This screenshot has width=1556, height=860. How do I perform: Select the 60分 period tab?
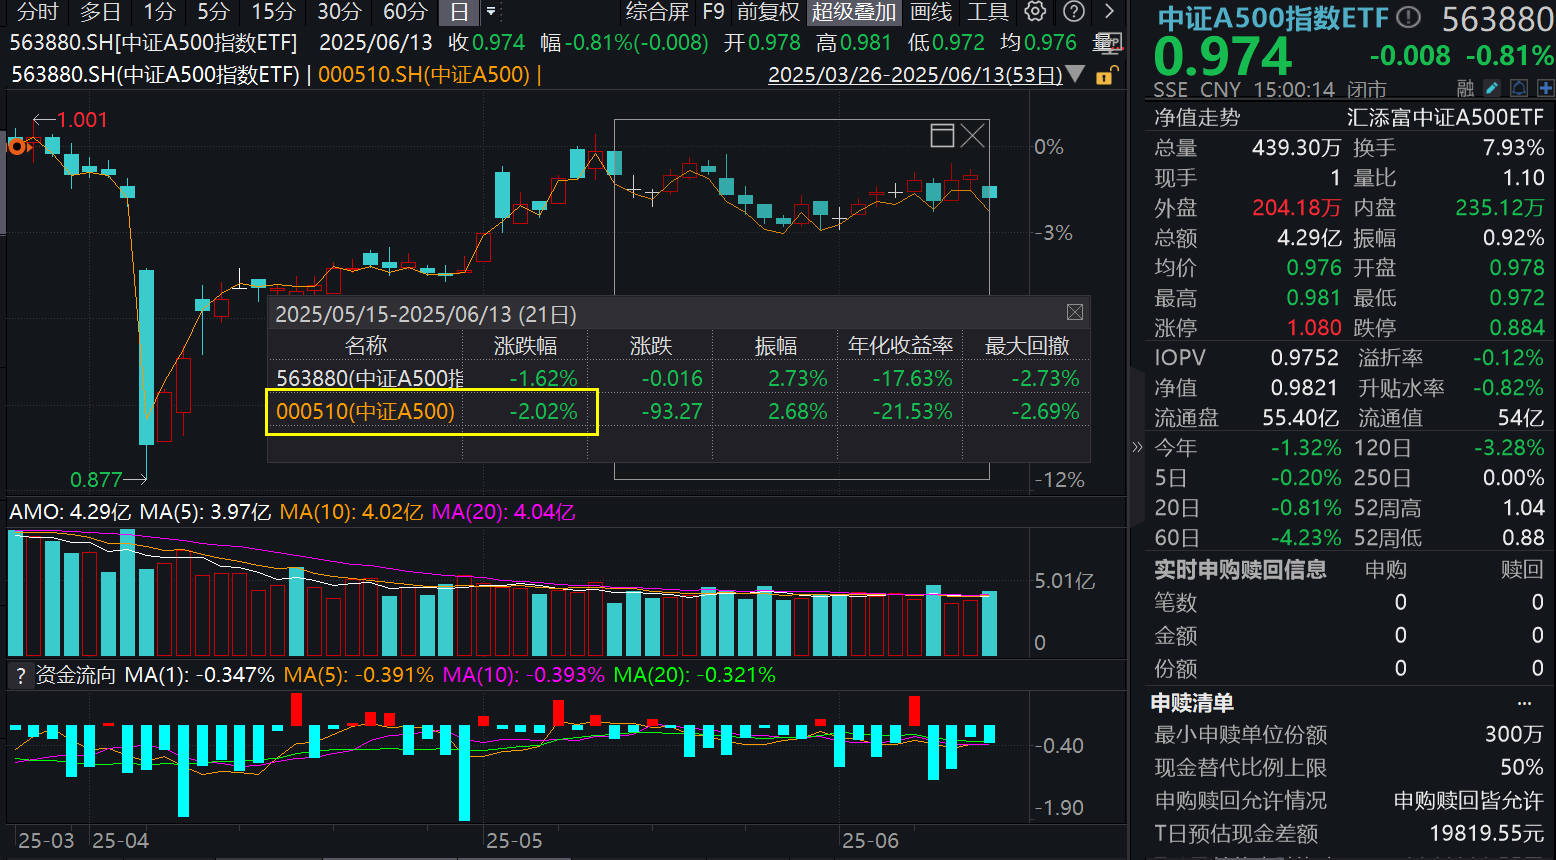pos(405,12)
